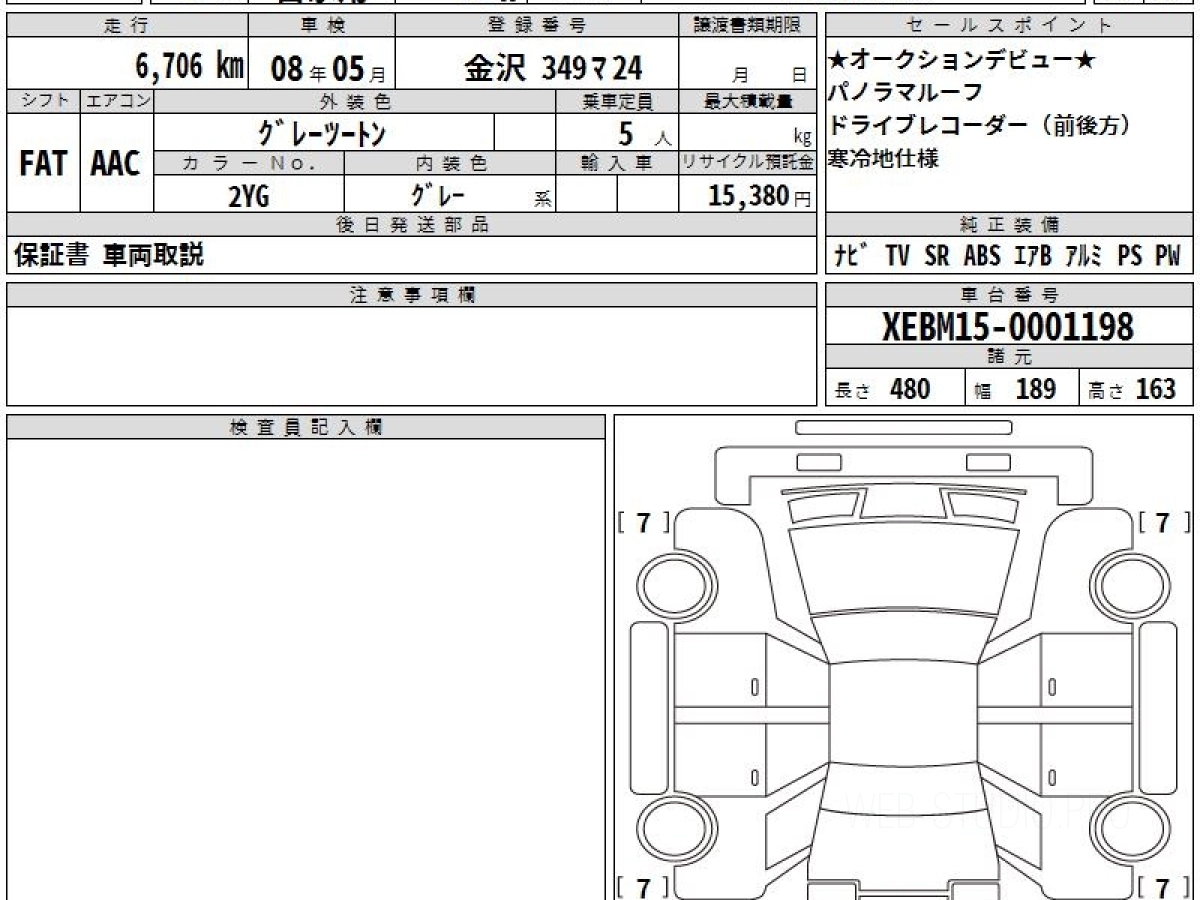Viewport: 1200px width, 900px height.
Task: Select the エアコン header cell
Action: coord(117,101)
